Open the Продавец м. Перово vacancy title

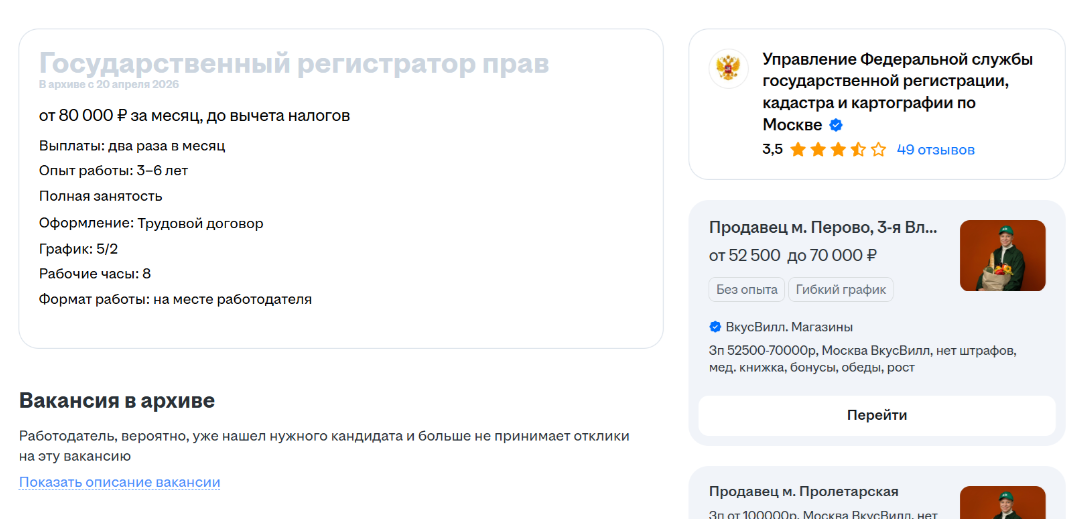823,227
